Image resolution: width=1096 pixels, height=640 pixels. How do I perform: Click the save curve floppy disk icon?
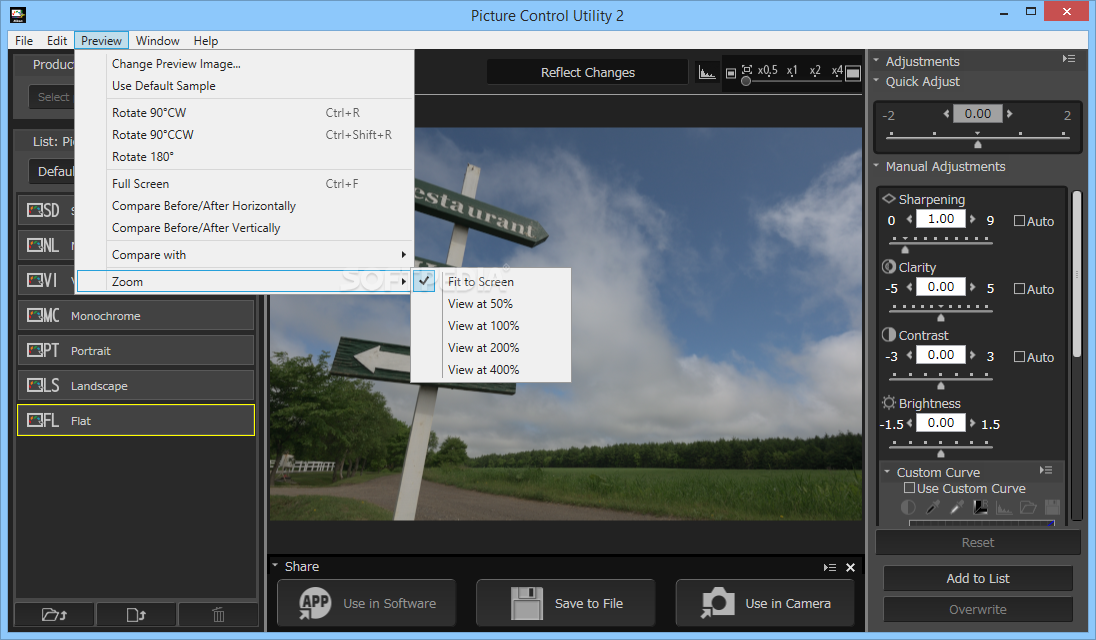(1052, 507)
